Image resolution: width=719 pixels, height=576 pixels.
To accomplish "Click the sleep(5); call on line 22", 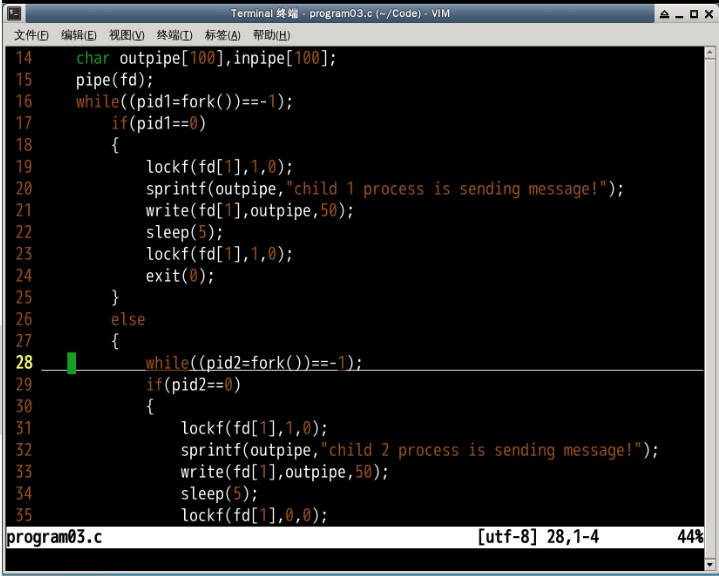I will point(180,232).
